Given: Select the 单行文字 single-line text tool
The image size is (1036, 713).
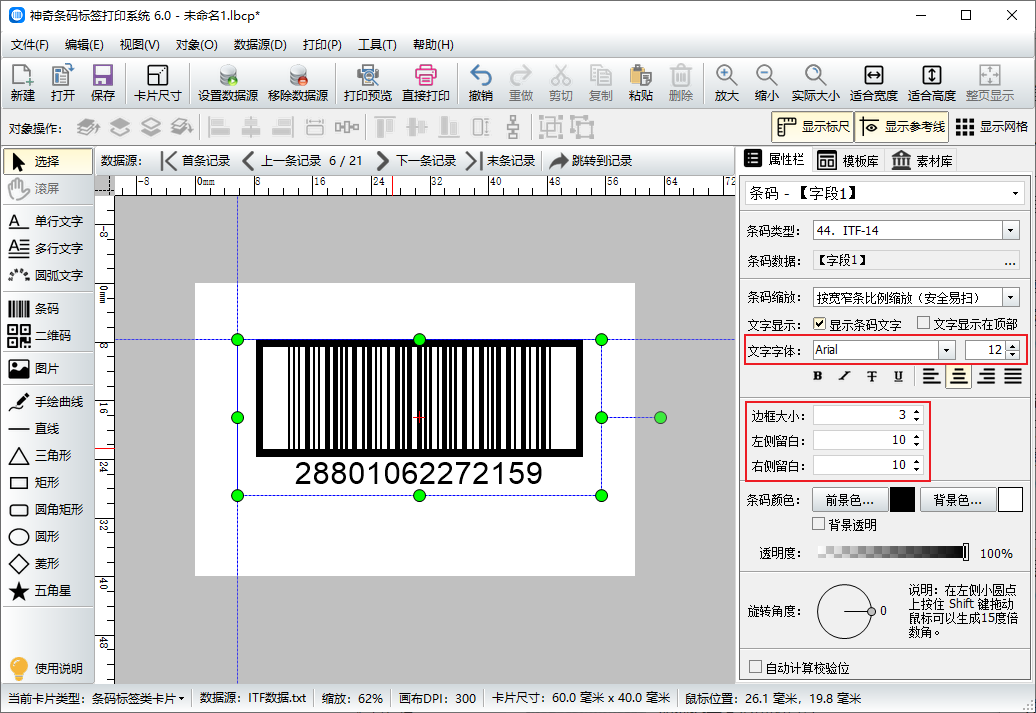Looking at the screenshot, I should click(x=46, y=221).
